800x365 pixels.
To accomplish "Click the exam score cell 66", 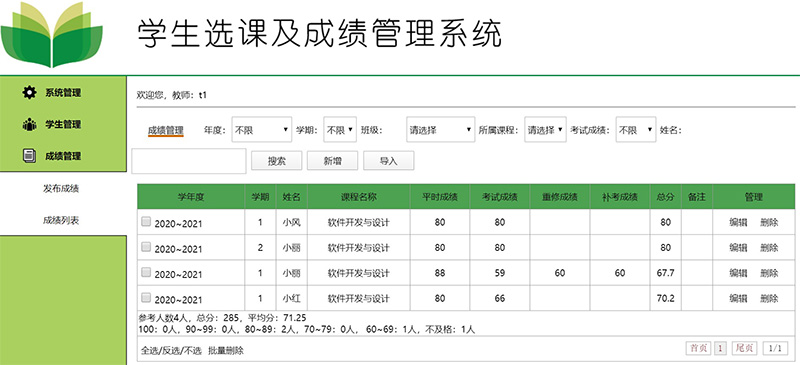I will 499,298.
